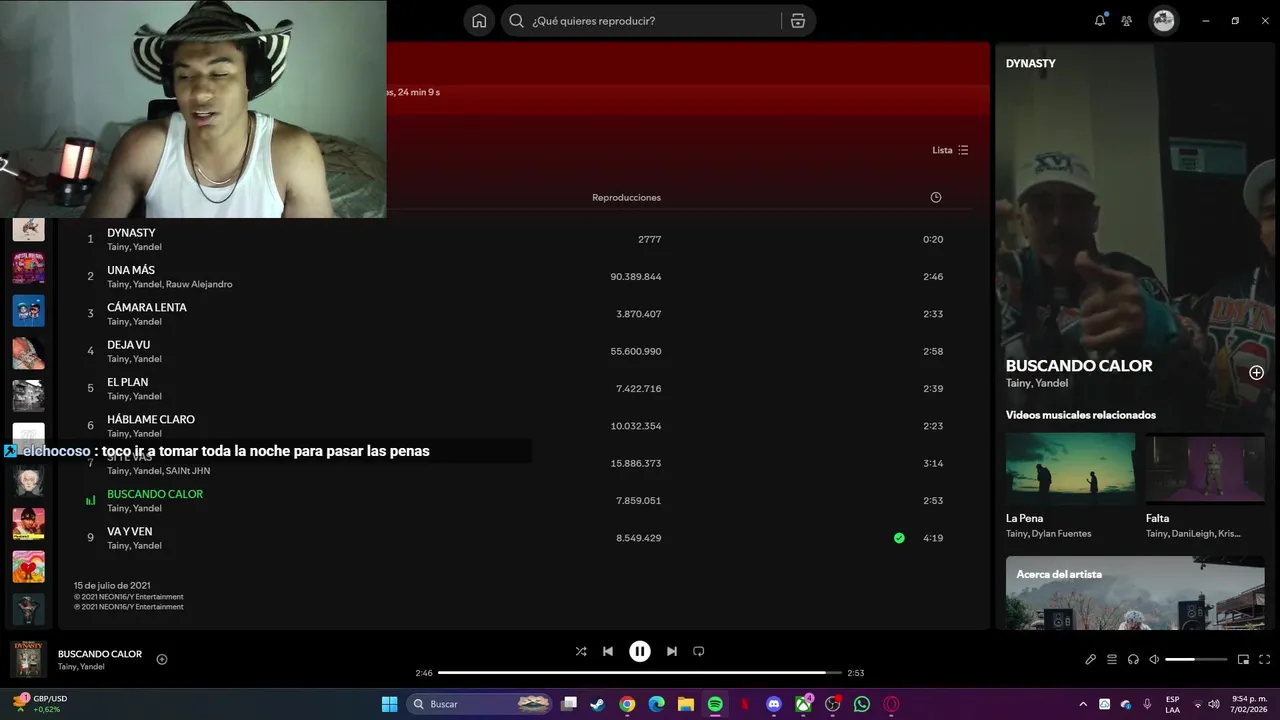
Task: Click the Reproducciones column header
Action: pyautogui.click(x=626, y=197)
